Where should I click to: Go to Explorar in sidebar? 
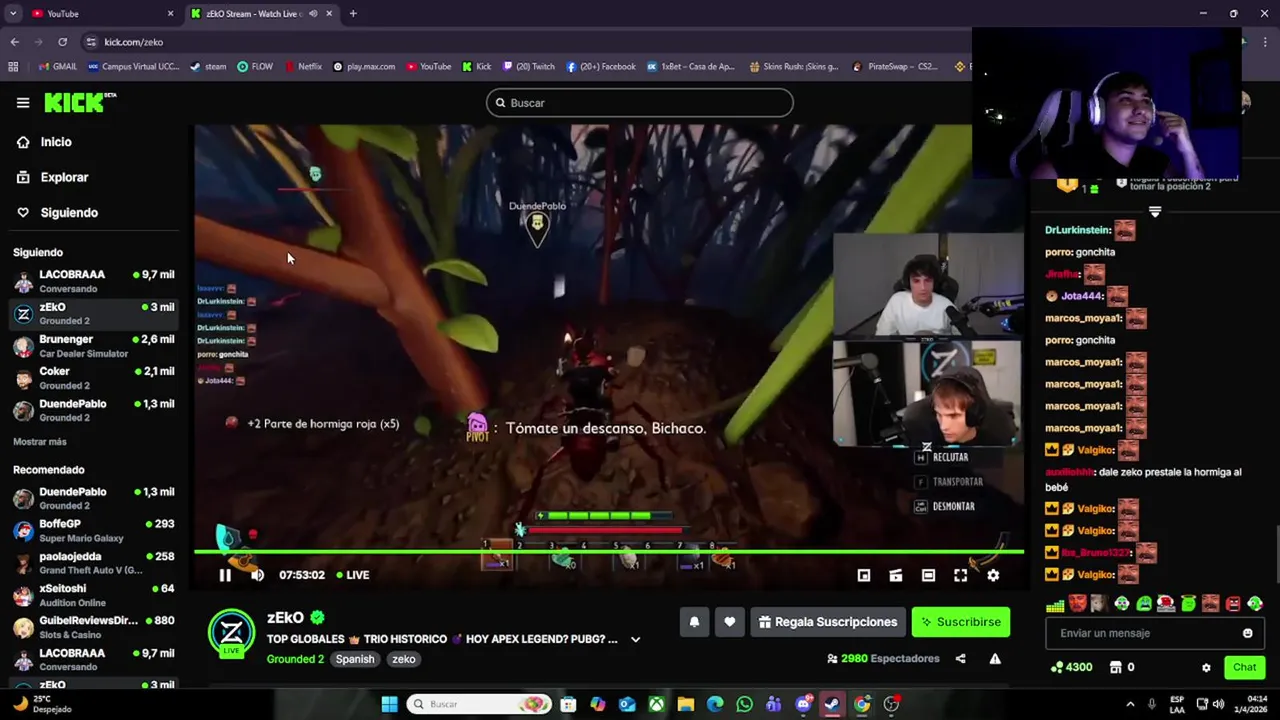(x=64, y=177)
